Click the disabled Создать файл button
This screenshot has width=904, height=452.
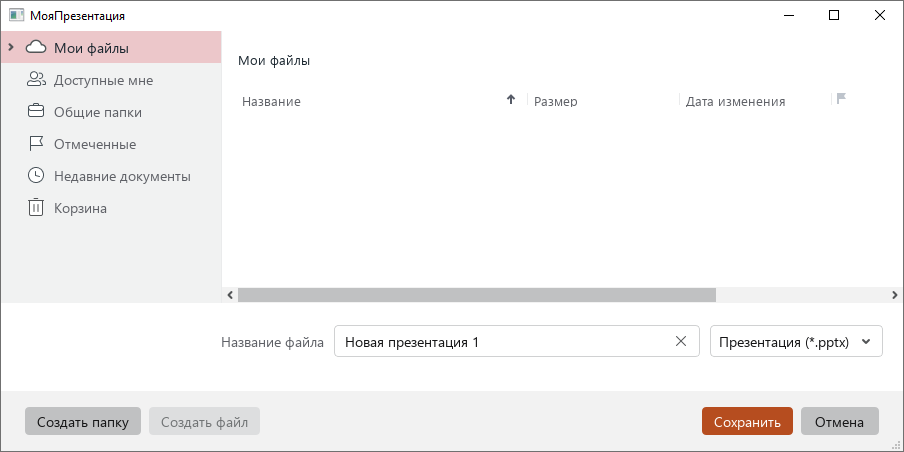click(x=204, y=421)
